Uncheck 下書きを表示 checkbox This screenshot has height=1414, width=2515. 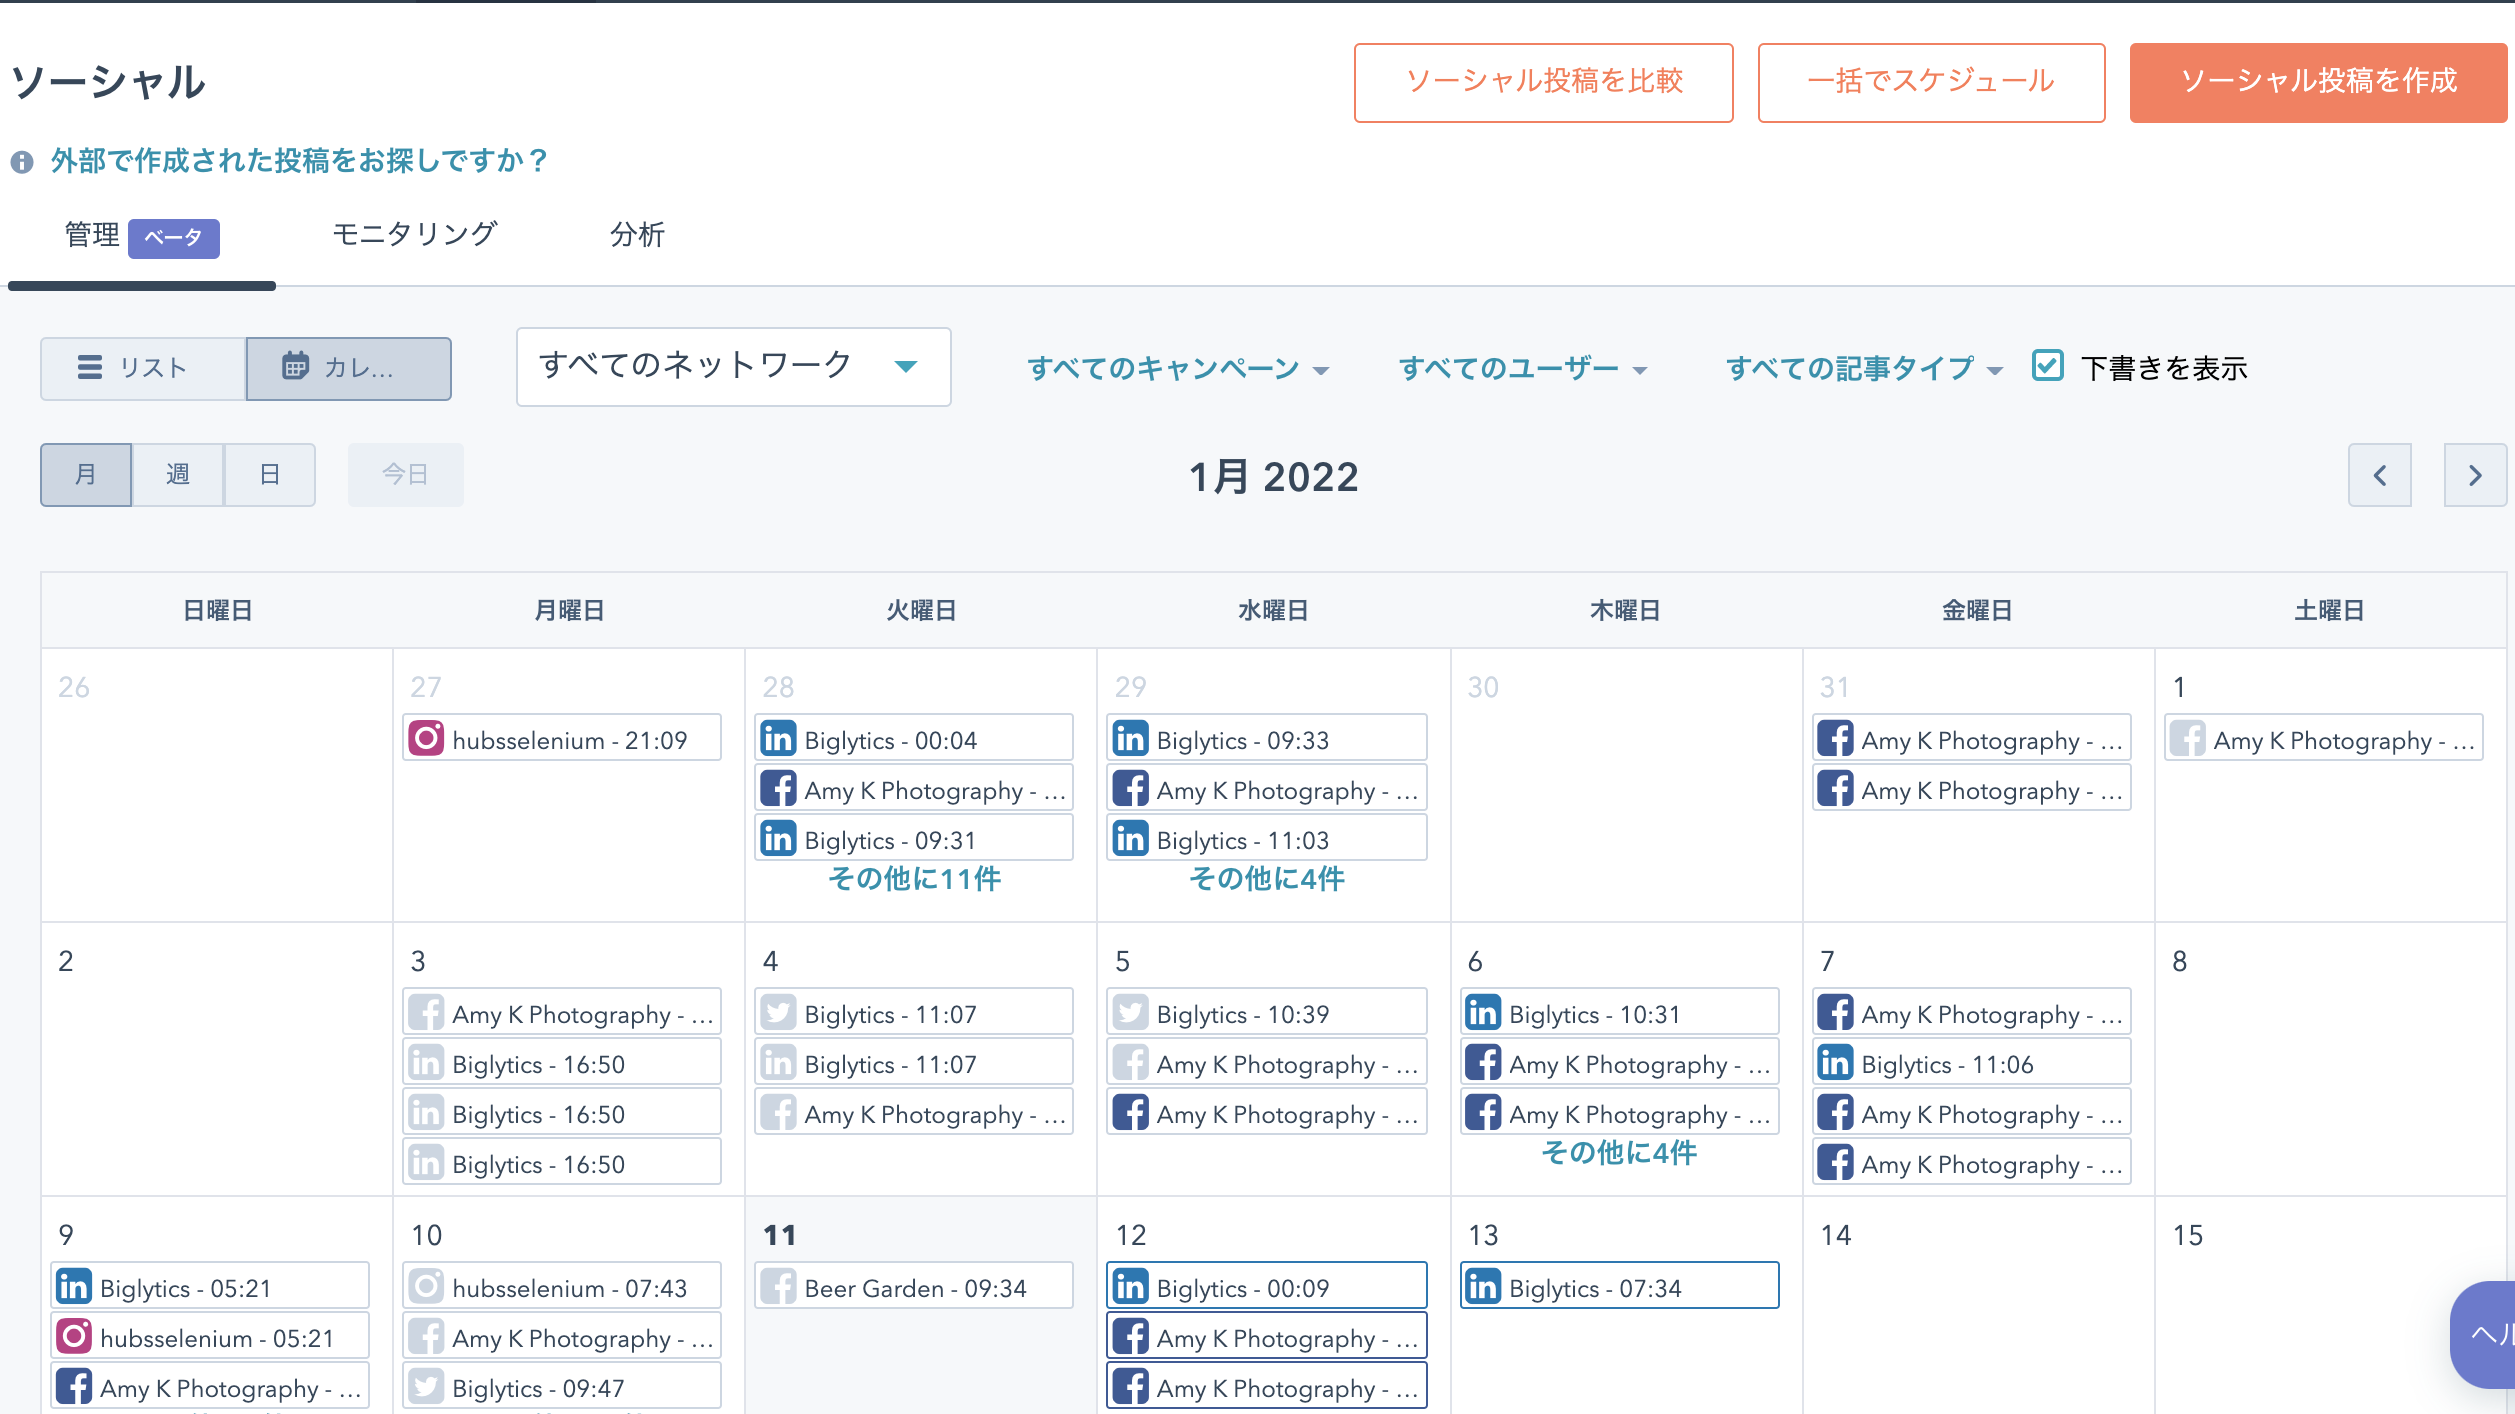tap(2046, 365)
